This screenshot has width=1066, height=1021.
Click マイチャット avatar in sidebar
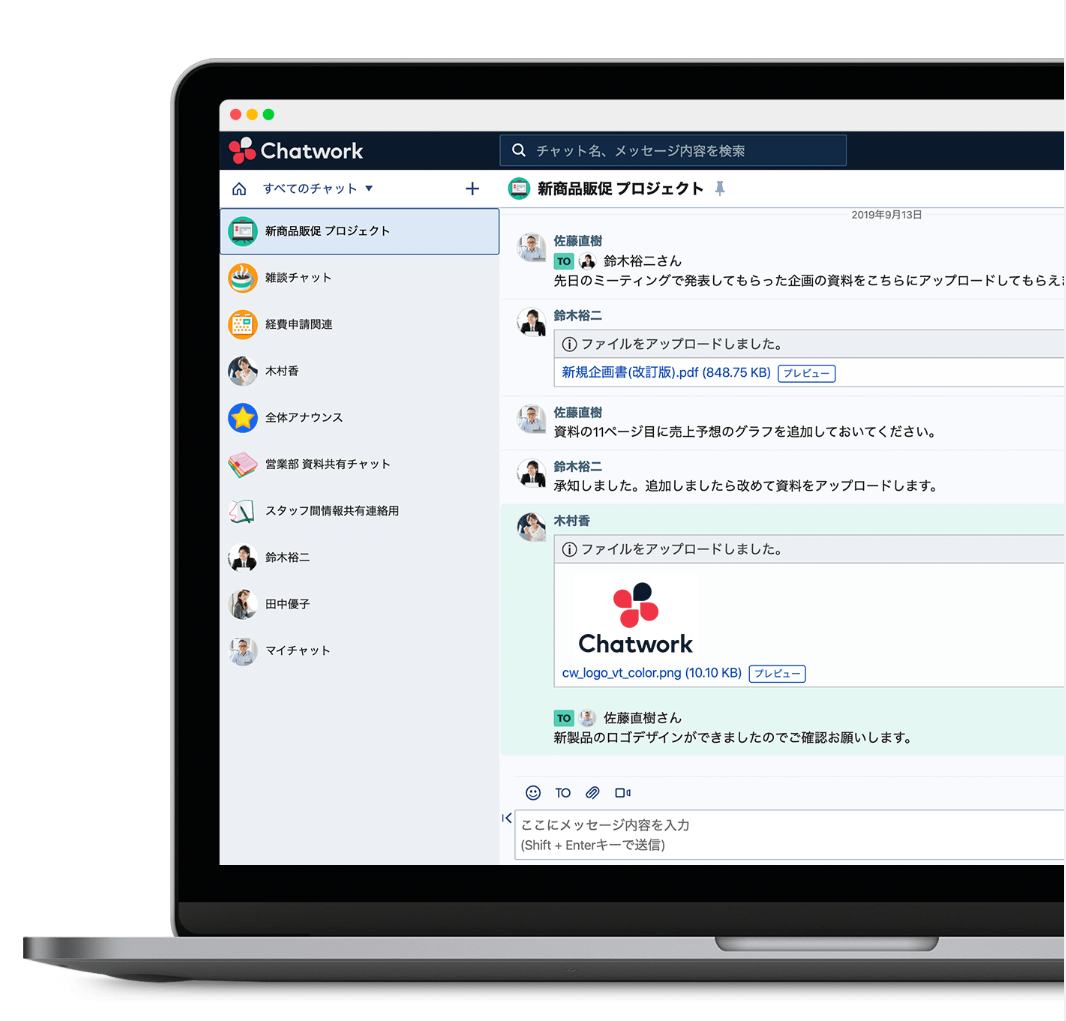tap(243, 651)
